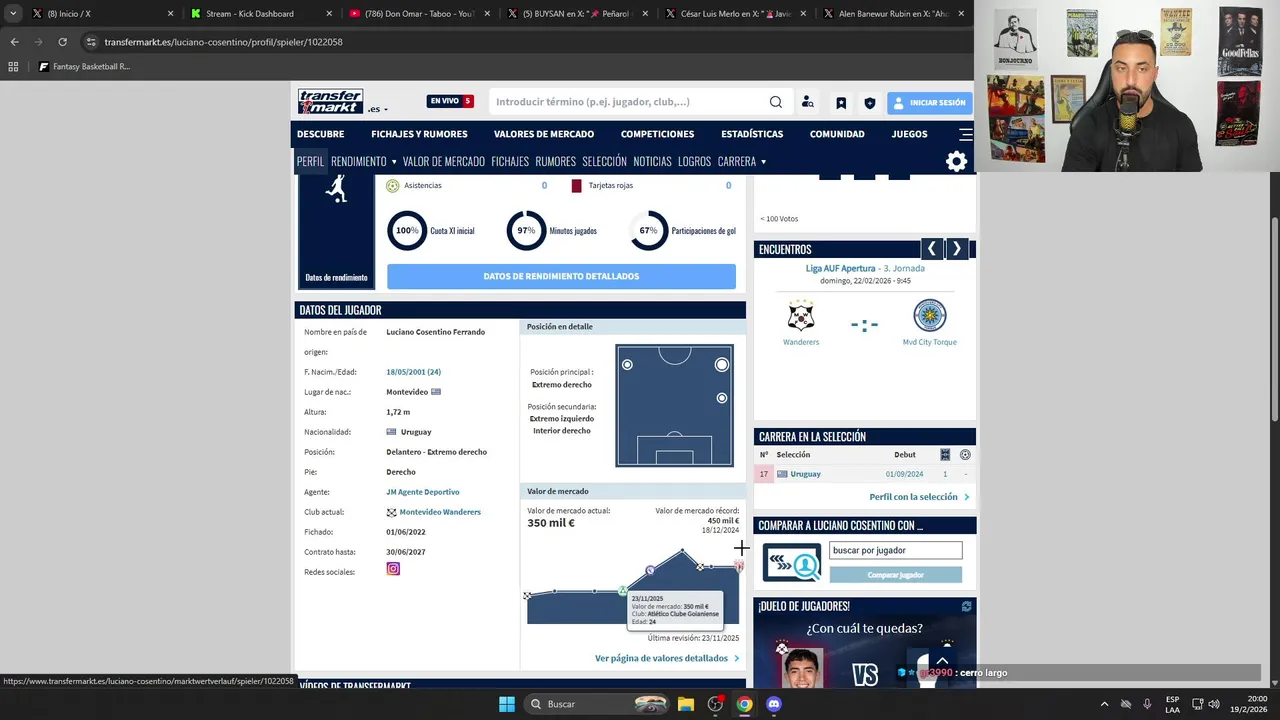Screen dimensions: 1280x720
Task: Switch to Valor de Mercado tab
Action: coord(444,161)
